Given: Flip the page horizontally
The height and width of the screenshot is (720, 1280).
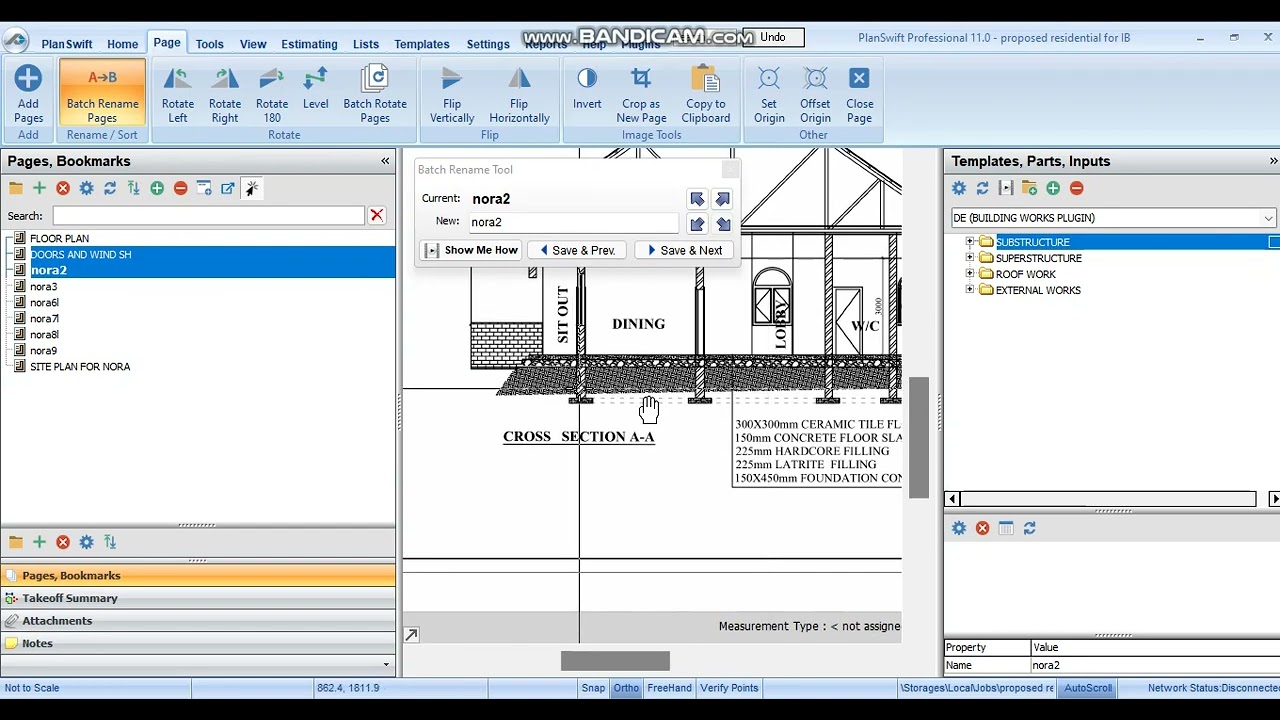Looking at the screenshot, I should pyautogui.click(x=519, y=94).
